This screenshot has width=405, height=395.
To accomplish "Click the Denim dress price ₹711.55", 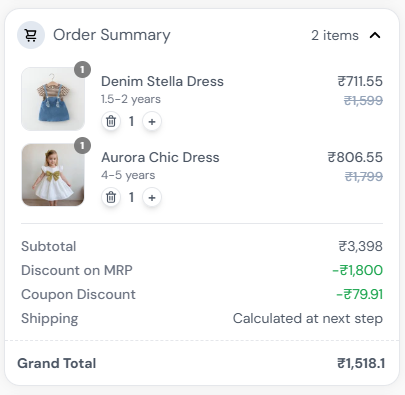I will (360, 81).
